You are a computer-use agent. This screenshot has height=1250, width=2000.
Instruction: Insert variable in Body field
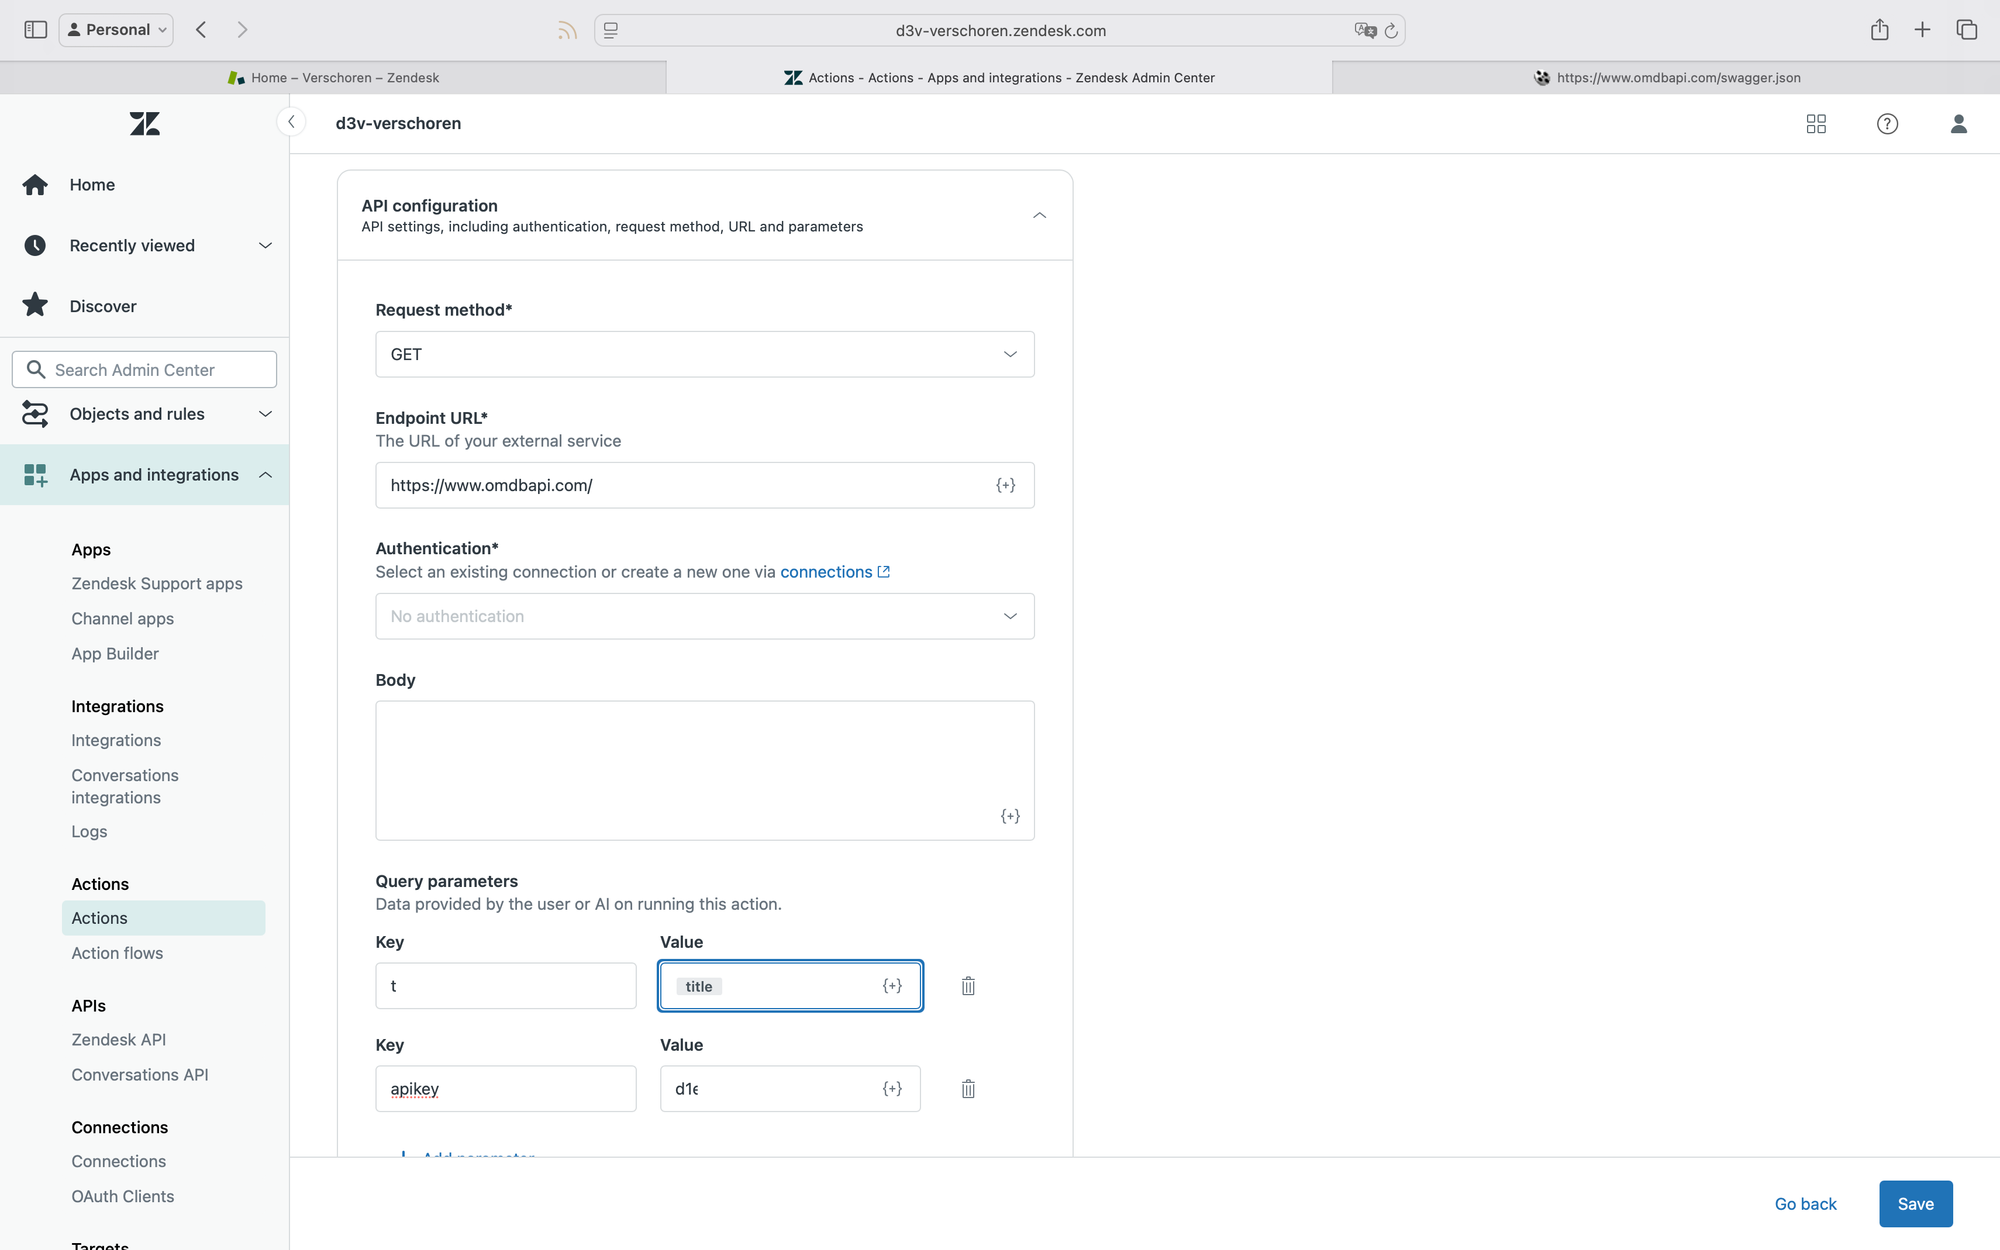[x=1010, y=816]
